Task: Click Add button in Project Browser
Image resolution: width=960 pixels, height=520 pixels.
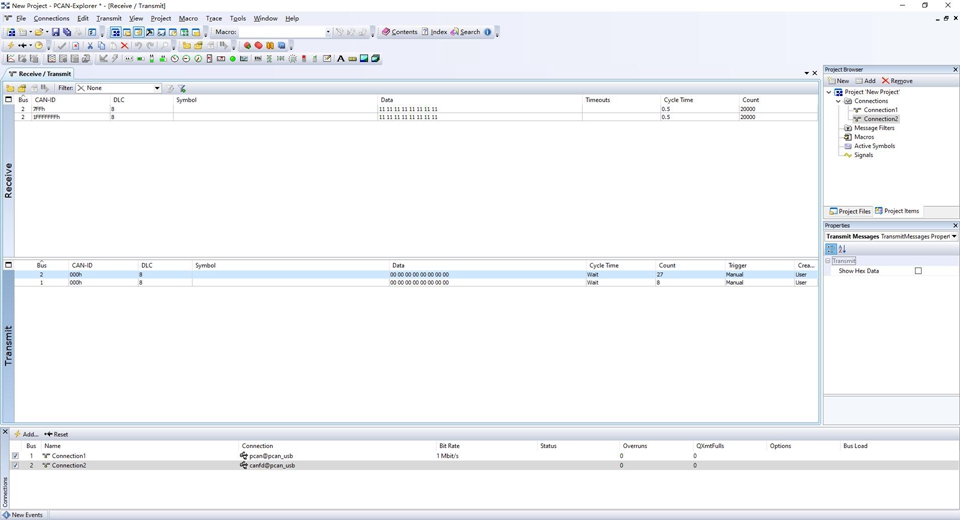Action: coord(865,81)
